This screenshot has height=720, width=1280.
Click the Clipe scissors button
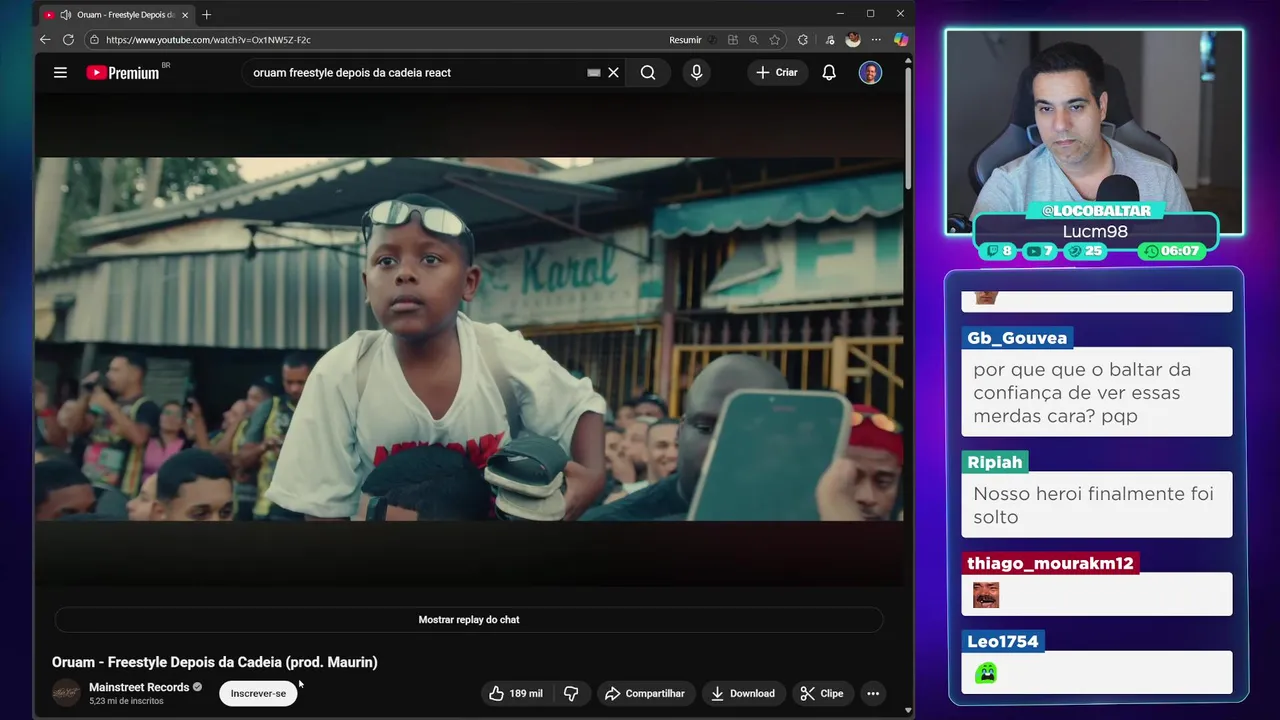822,693
